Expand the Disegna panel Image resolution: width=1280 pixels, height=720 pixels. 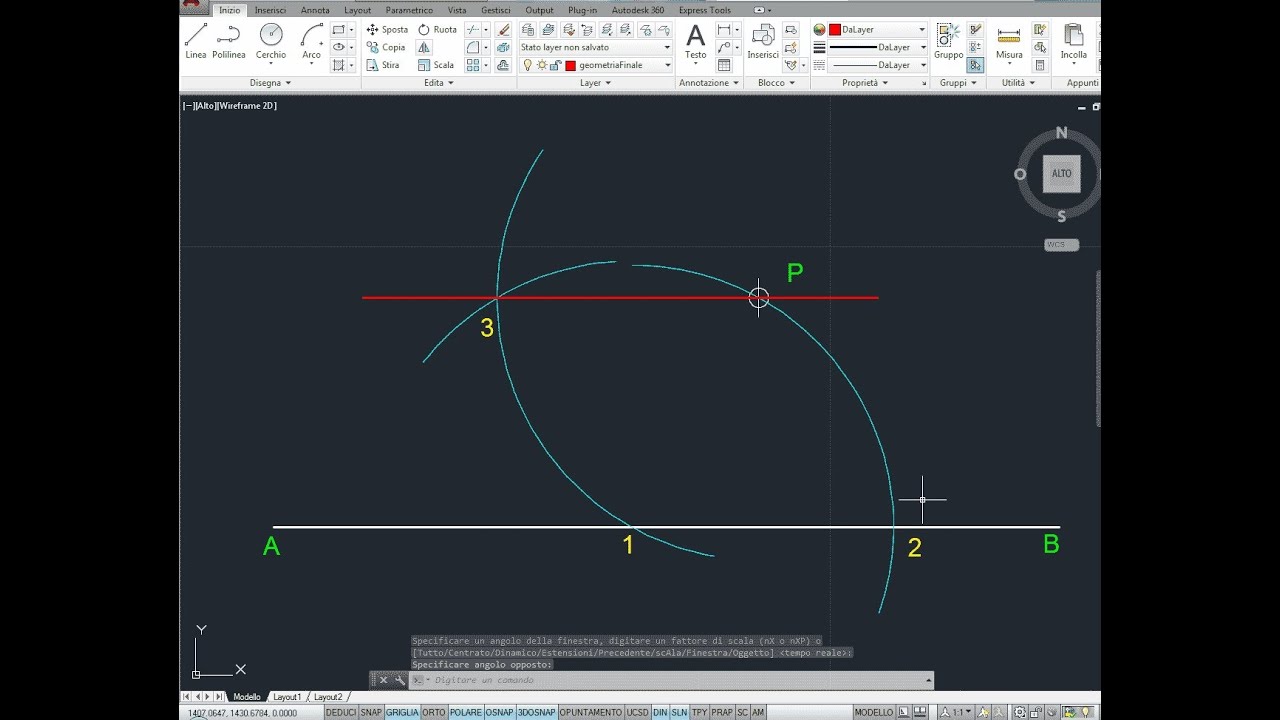click(270, 83)
